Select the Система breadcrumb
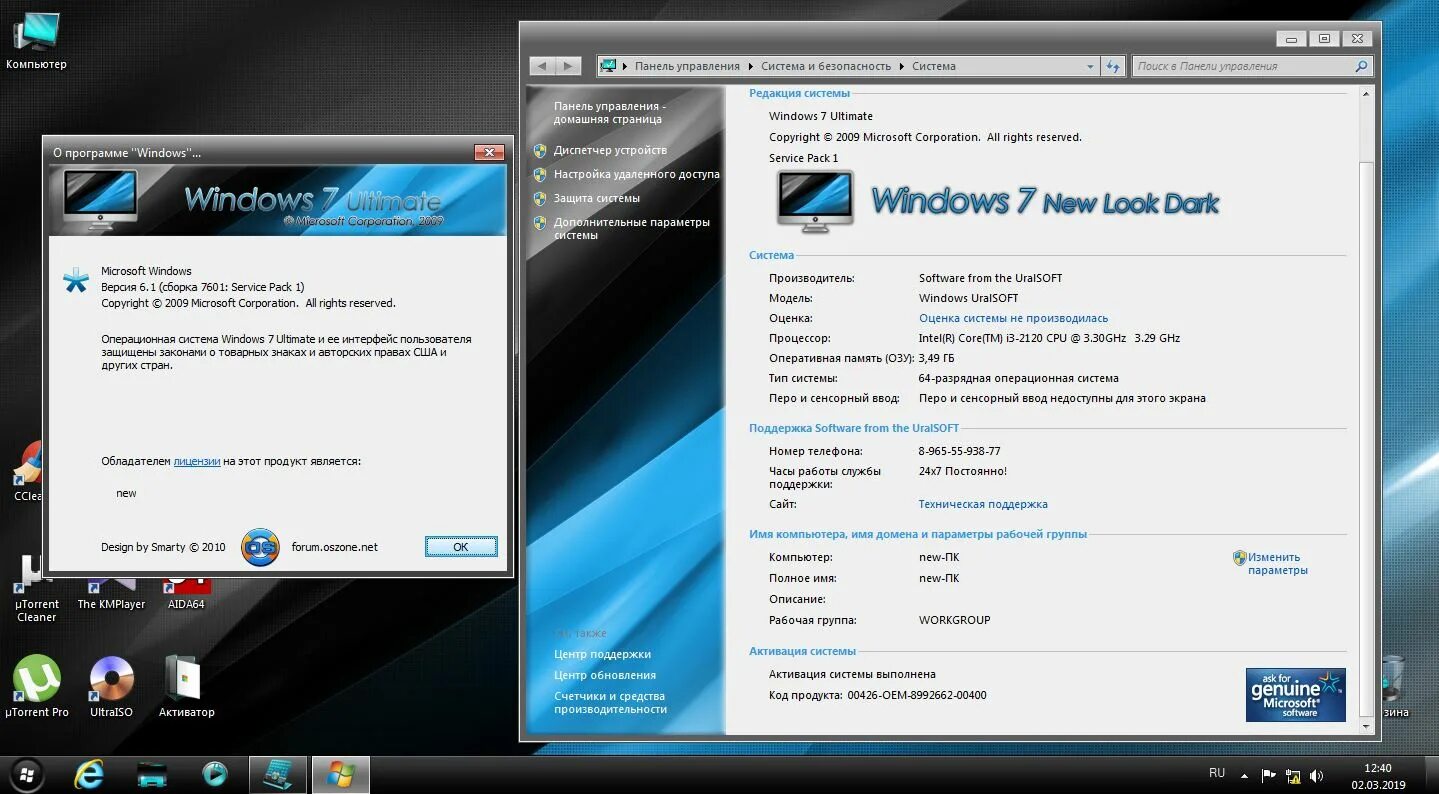The height and width of the screenshot is (794, 1439). (933, 66)
